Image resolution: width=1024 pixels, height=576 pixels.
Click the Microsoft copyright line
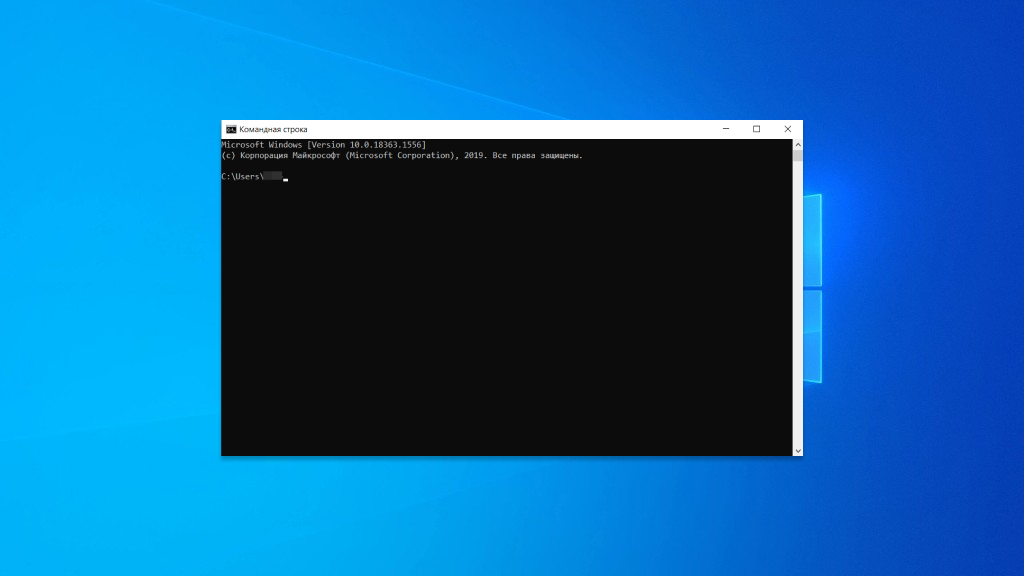coord(400,155)
